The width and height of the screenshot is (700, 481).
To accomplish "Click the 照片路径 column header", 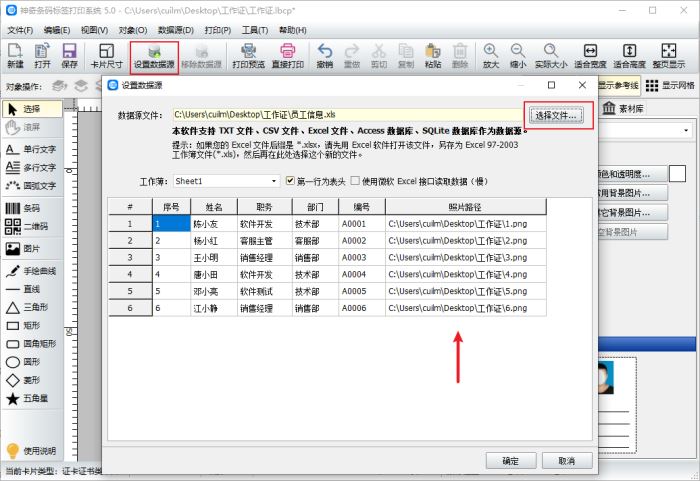I will point(465,207).
